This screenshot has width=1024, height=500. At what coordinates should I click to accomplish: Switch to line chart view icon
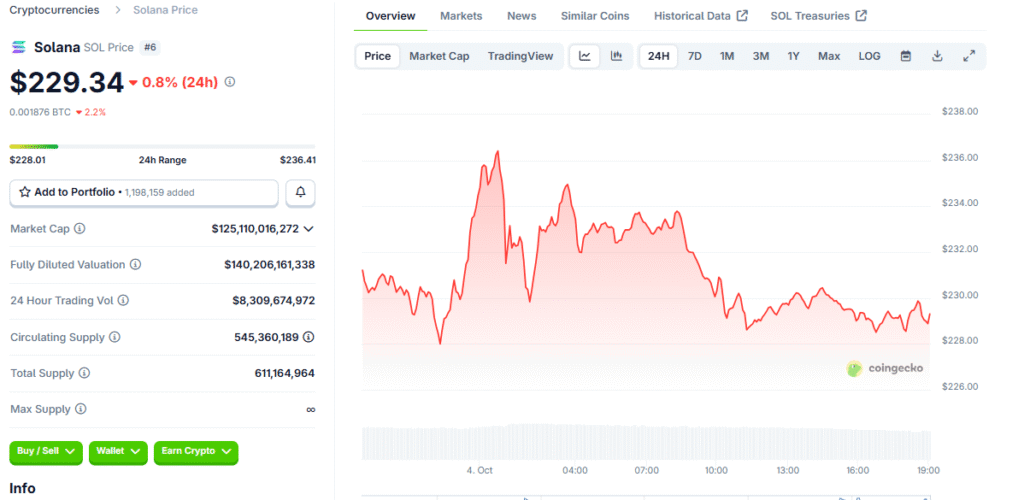point(585,56)
